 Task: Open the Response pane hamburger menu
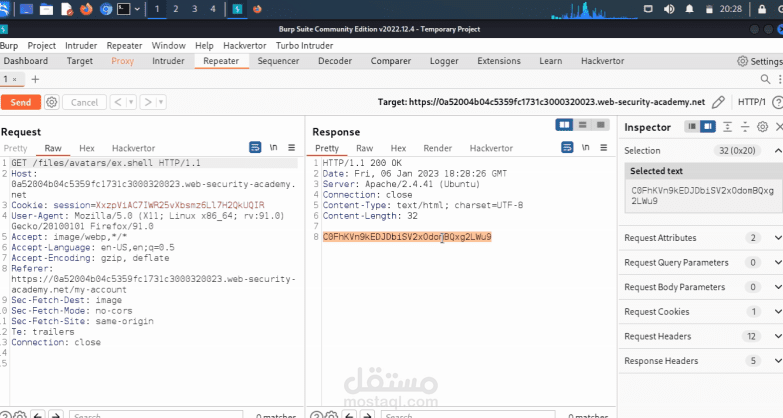(604, 147)
